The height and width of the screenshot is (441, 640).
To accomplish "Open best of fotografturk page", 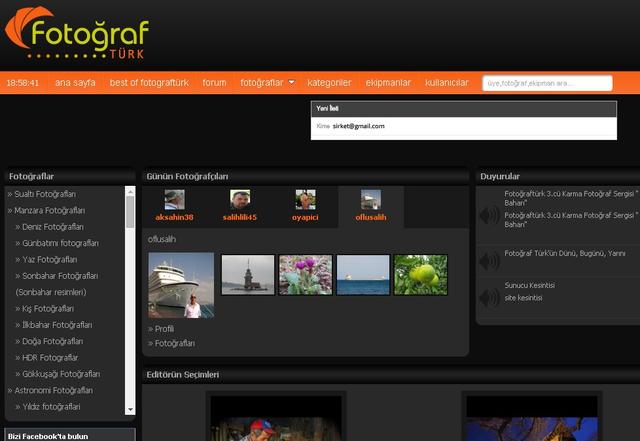I will 149,83.
